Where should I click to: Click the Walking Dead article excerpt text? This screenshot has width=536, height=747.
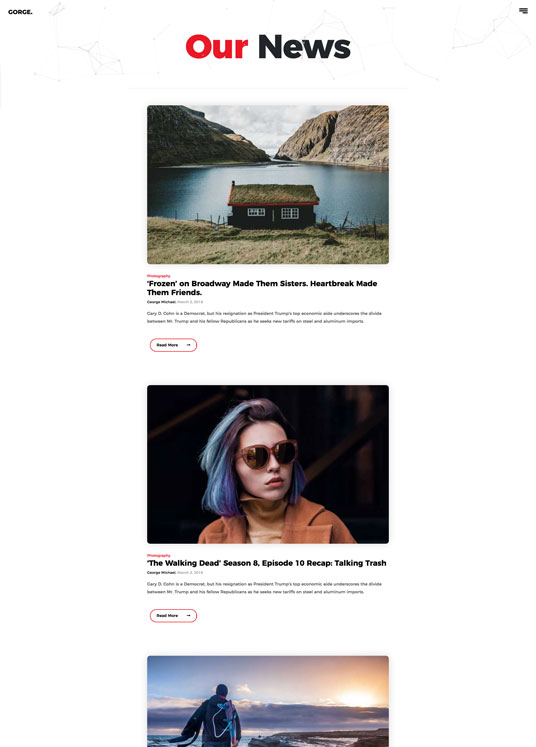click(264, 588)
